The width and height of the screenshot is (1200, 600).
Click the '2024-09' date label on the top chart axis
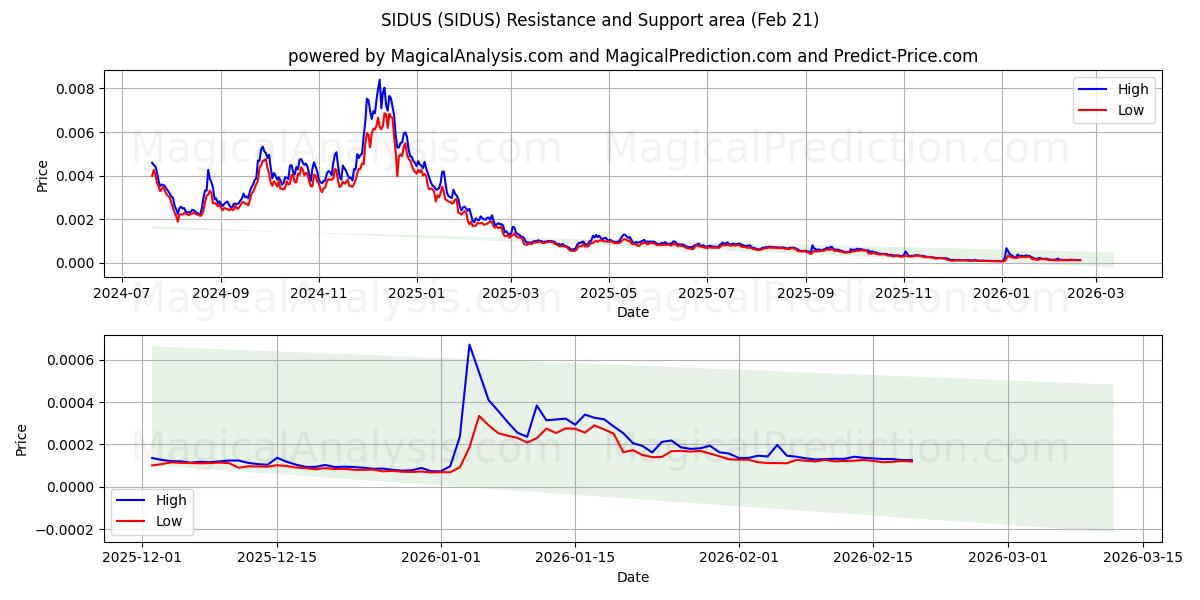tap(220, 293)
